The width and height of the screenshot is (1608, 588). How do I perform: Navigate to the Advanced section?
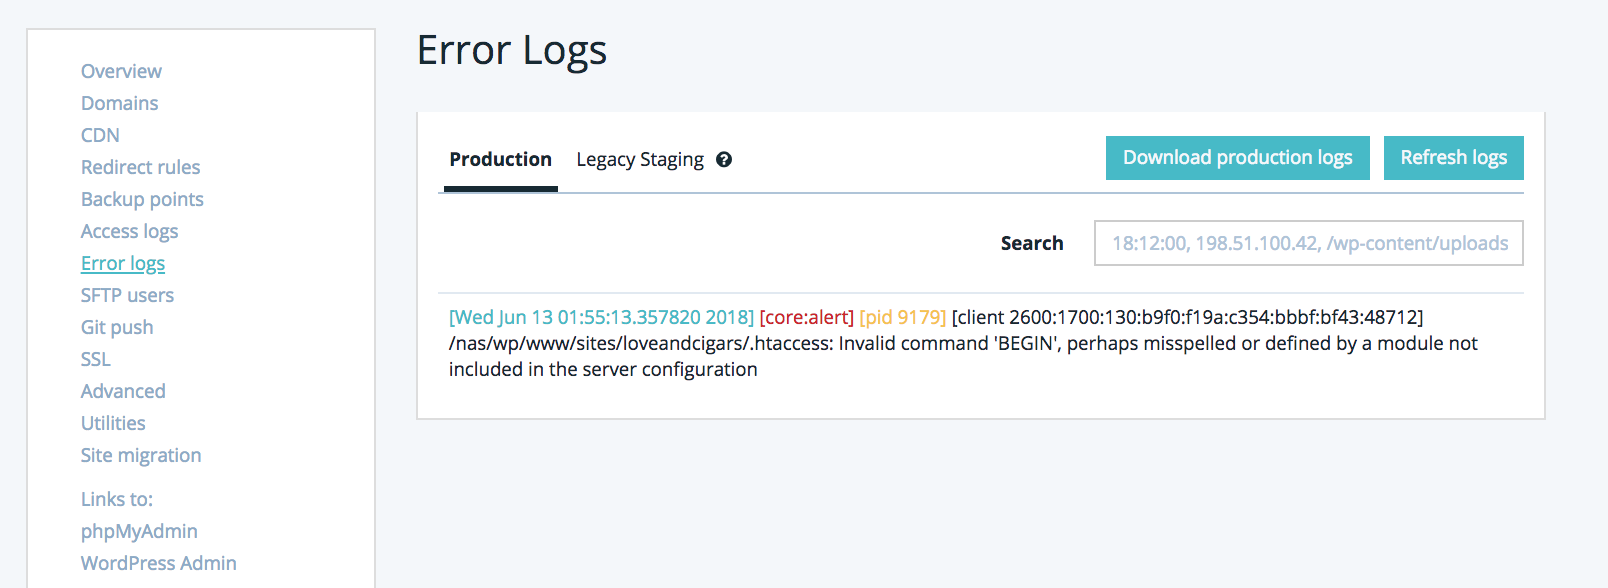(123, 391)
